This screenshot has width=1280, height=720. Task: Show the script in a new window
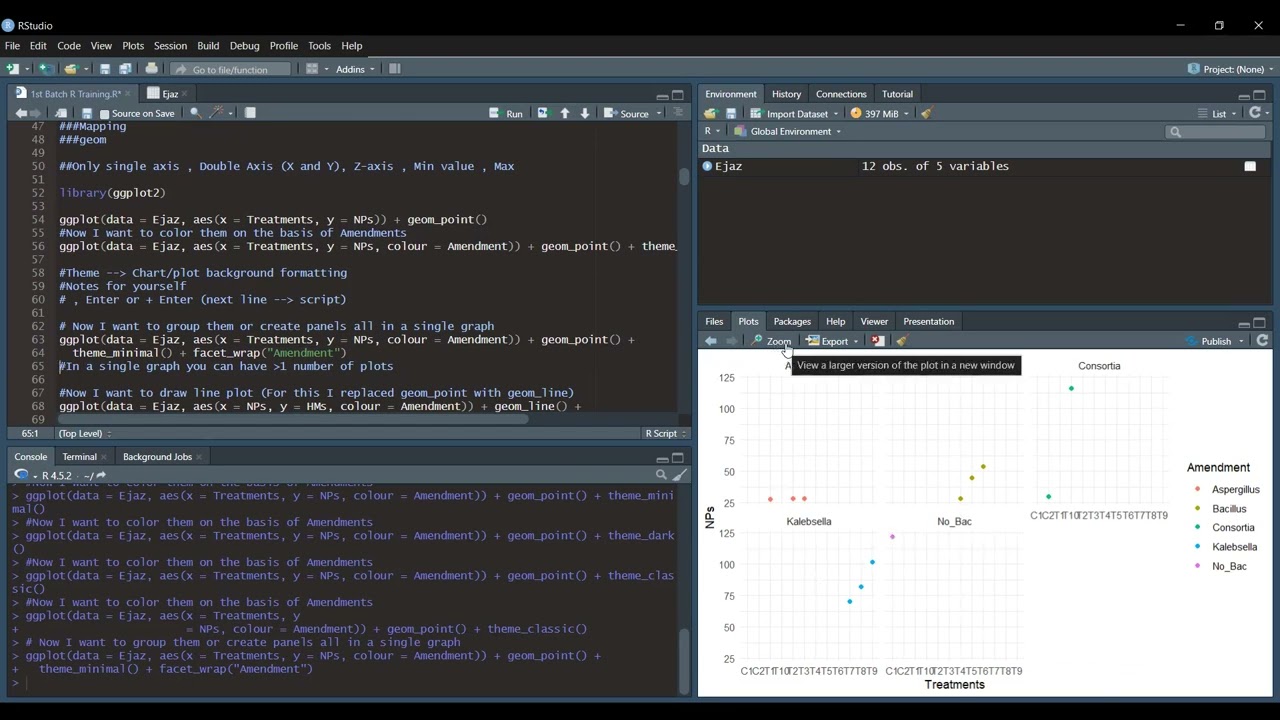pyautogui.click(x=61, y=114)
